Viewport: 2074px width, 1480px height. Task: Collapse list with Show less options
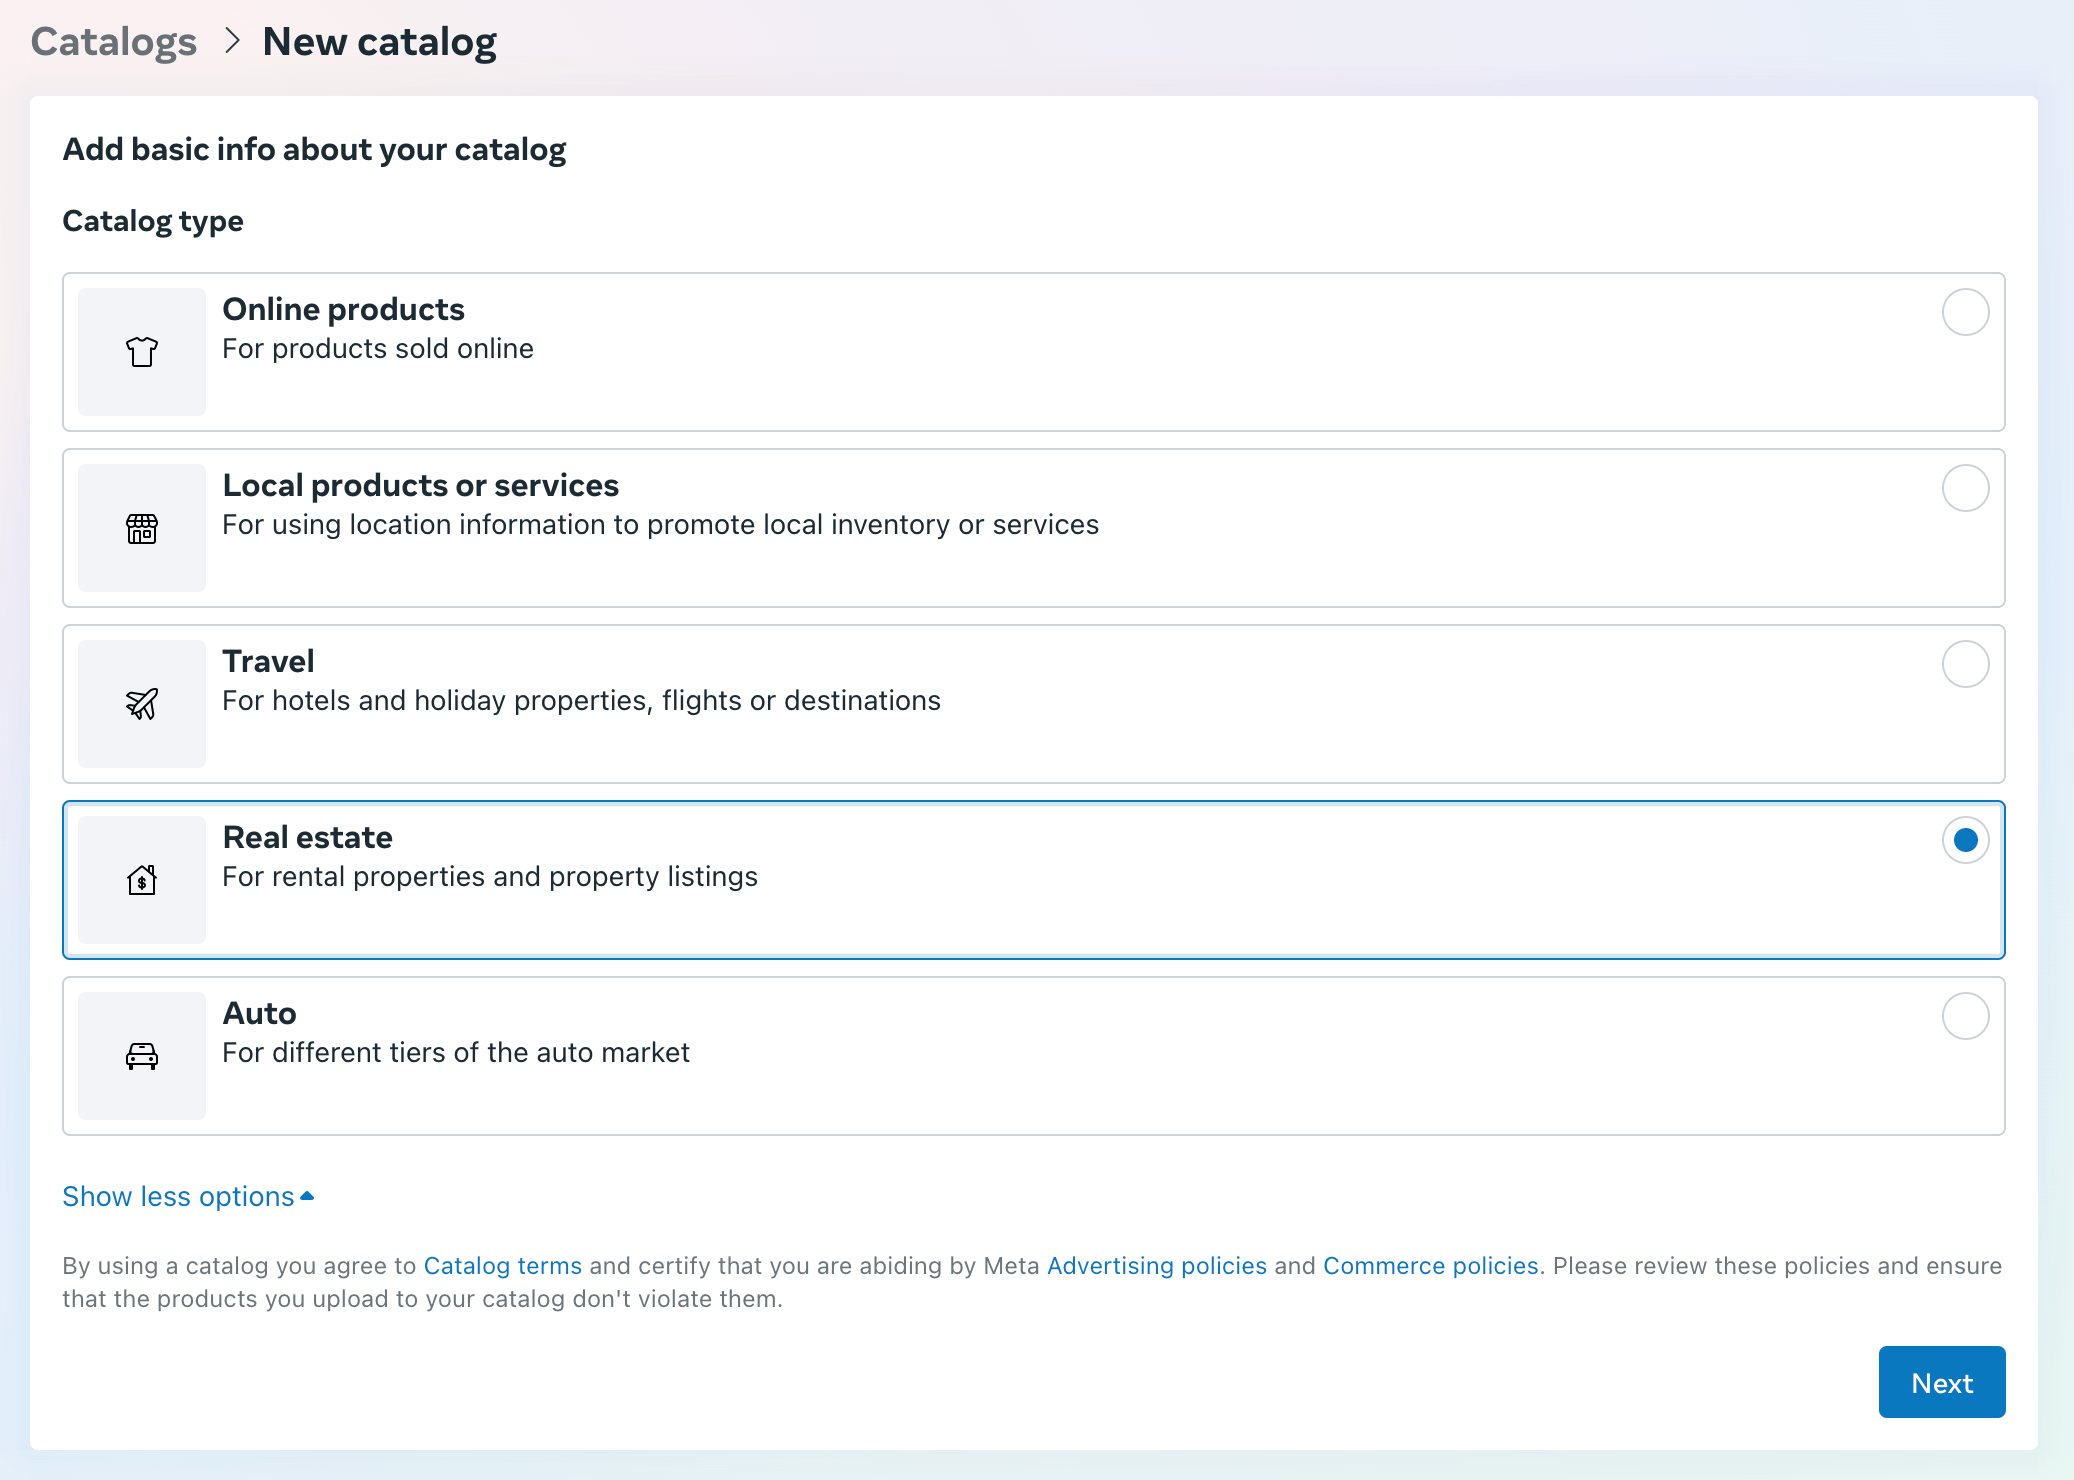(178, 1196)
